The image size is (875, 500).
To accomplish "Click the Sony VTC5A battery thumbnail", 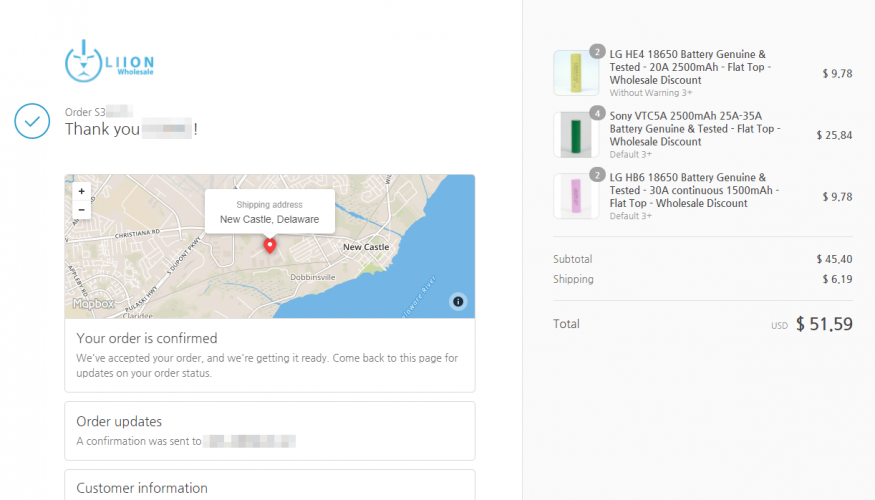I will click(576, 135).
